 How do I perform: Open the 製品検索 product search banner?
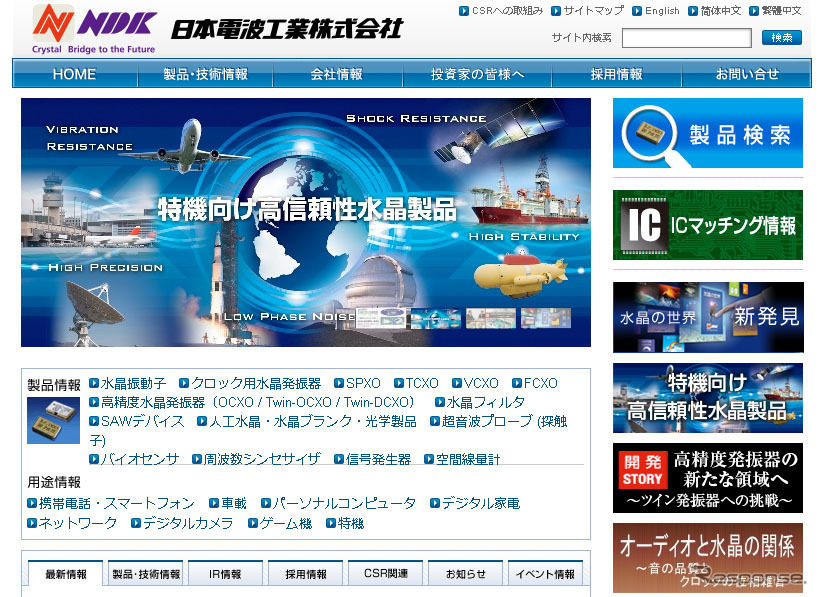pyautogui.click(x=707, y=130)
